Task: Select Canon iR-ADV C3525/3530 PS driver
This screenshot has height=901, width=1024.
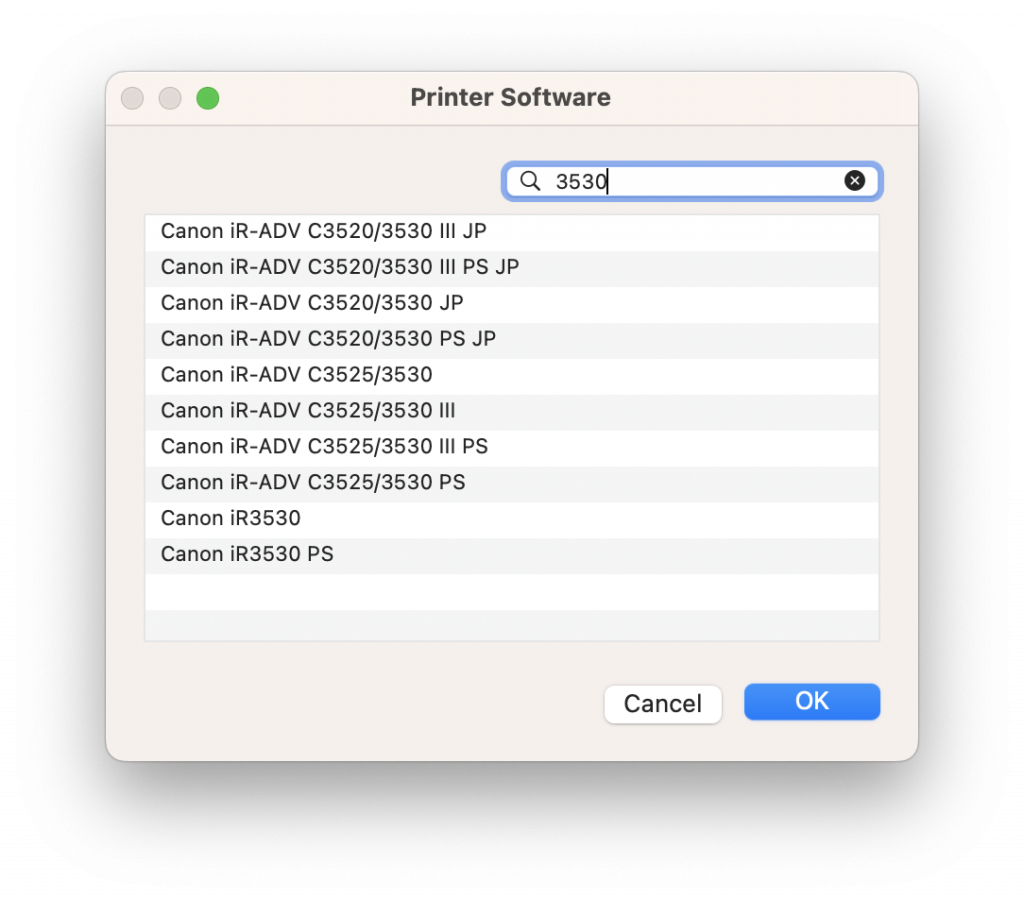Action: tap(312, 483)
